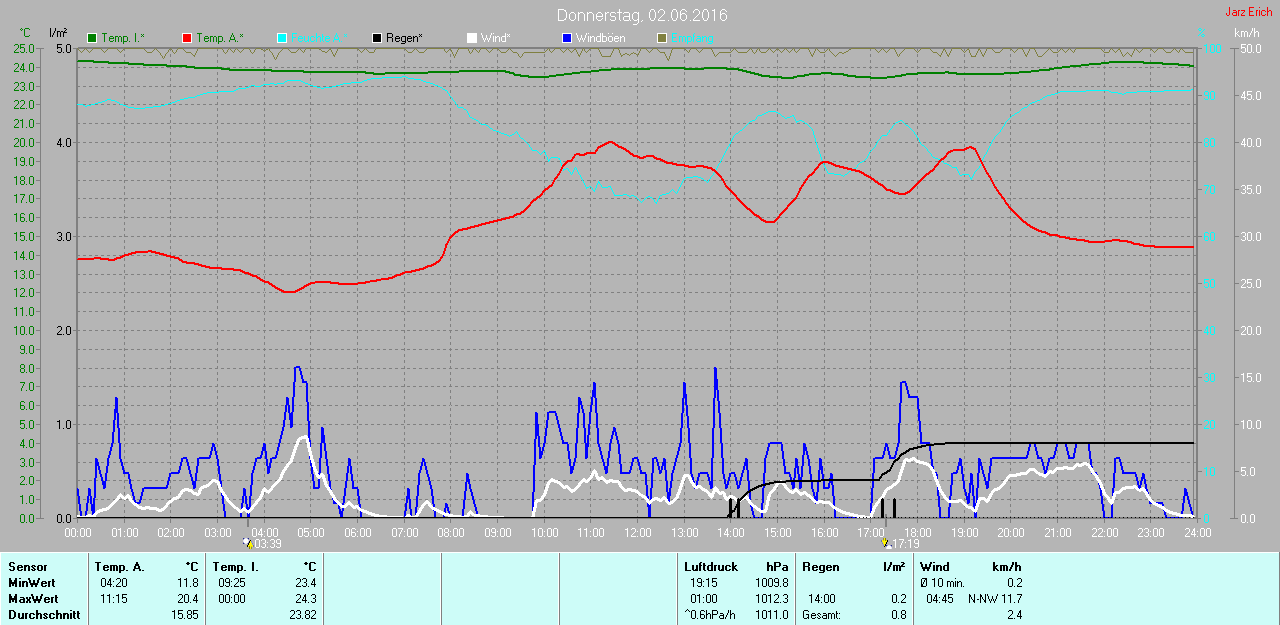Click the Regen column header in the table
The width and height of the screenshot is (1280, 625).
click(x=820, y=567)
